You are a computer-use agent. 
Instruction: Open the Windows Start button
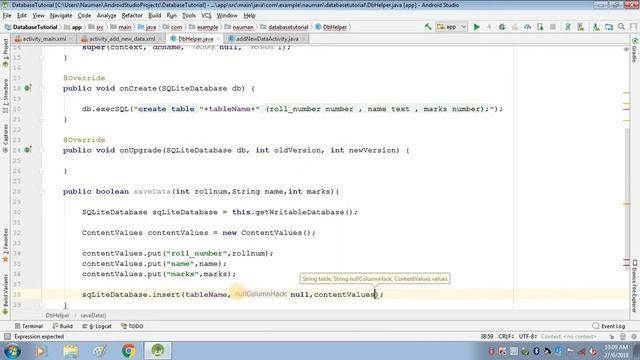point(12,351)
